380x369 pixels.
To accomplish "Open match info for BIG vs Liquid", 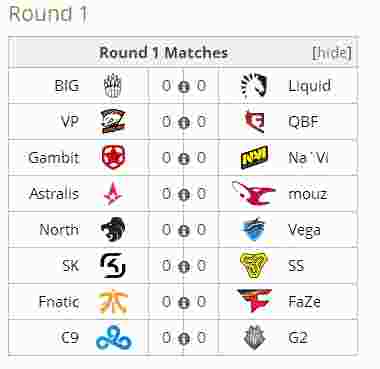I will (183, 87).
